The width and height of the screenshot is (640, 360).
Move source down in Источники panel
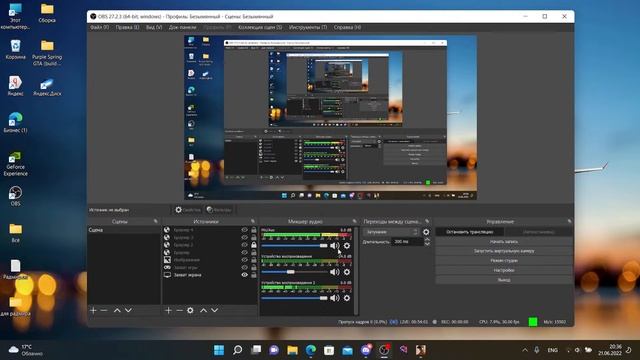[x=214, y=311]
